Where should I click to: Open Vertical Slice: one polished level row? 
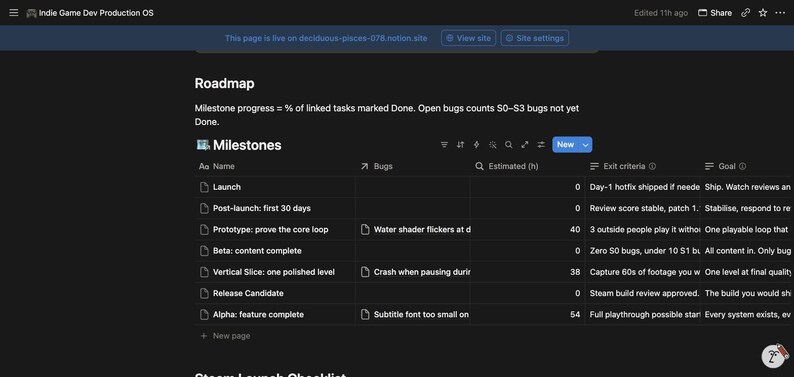273,272
